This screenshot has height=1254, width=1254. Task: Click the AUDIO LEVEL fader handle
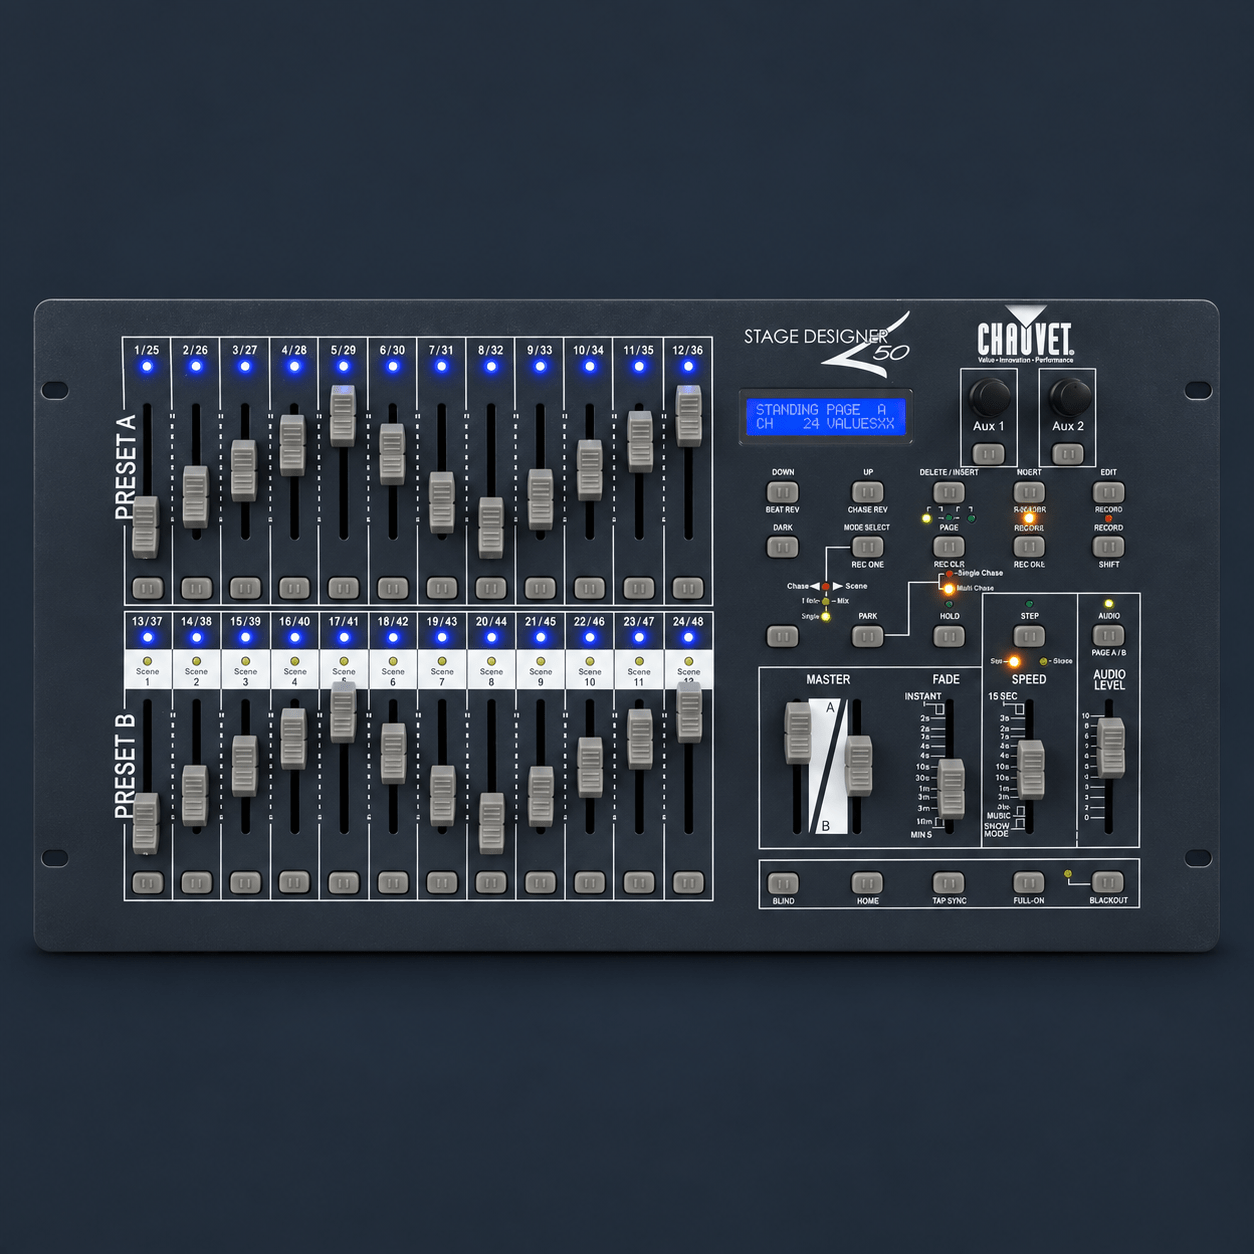coord(1111,747)
